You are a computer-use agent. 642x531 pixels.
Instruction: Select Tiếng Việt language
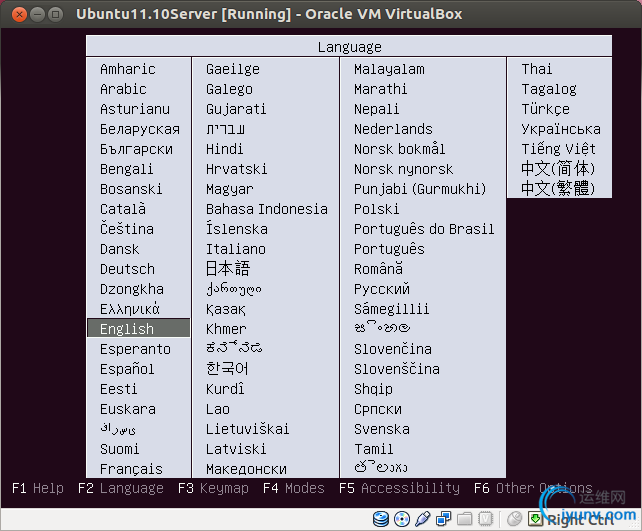coord(558,149)
